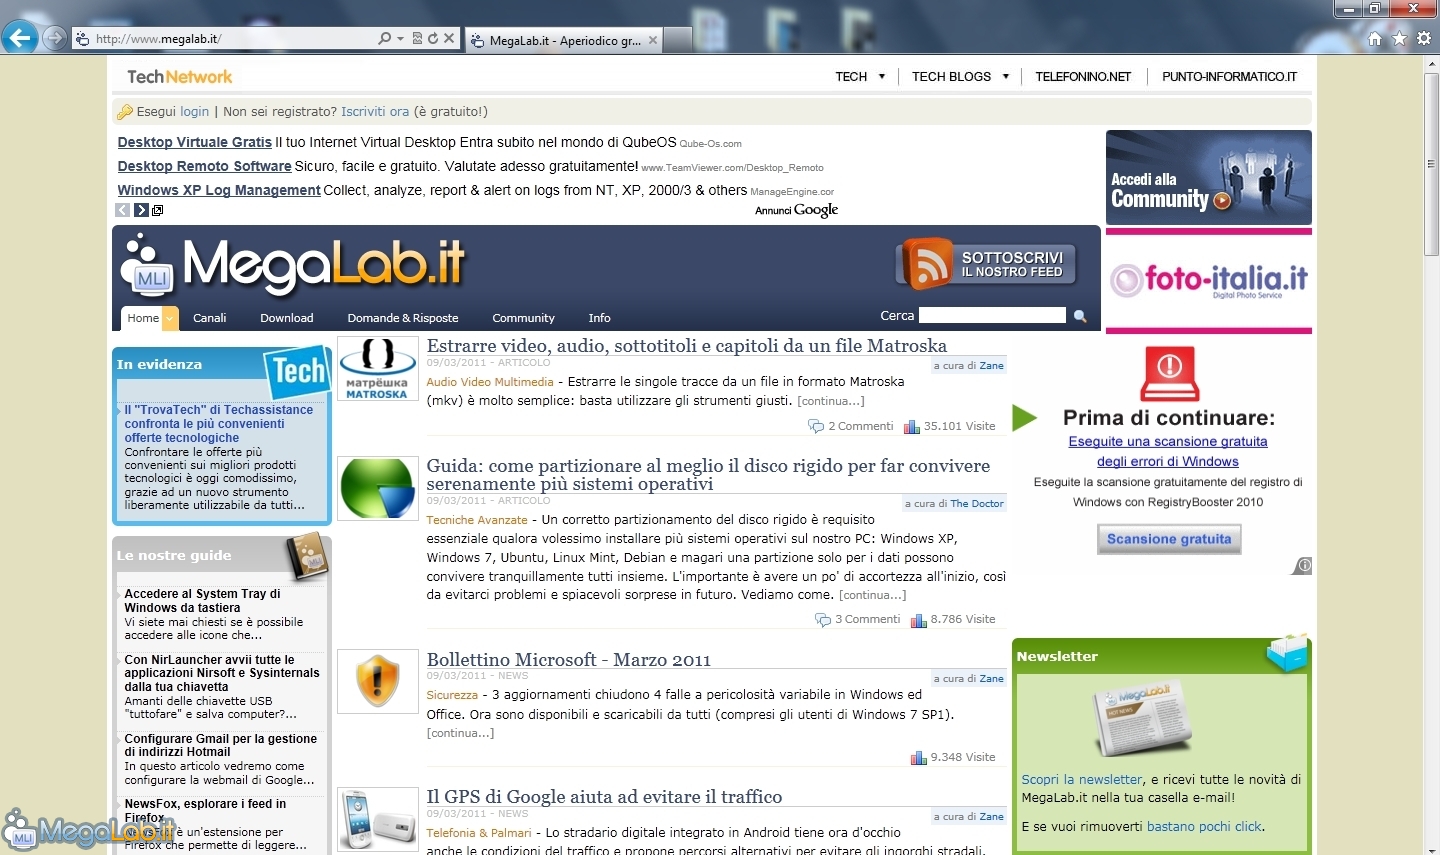Click the bastano pochi click link
The width and height of the screenshot is (1440, 855).
click(x=1204, y=827)
